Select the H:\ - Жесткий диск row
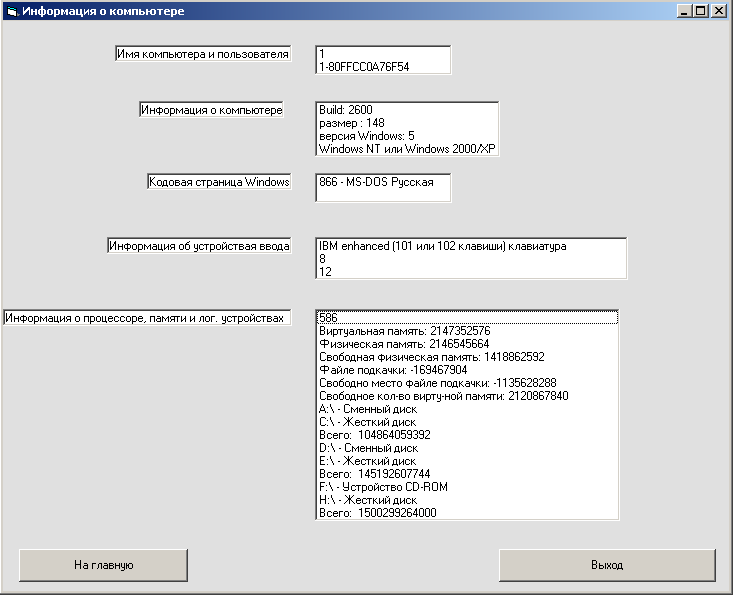This screenshot has height=595, width=733. click(467, 500)
